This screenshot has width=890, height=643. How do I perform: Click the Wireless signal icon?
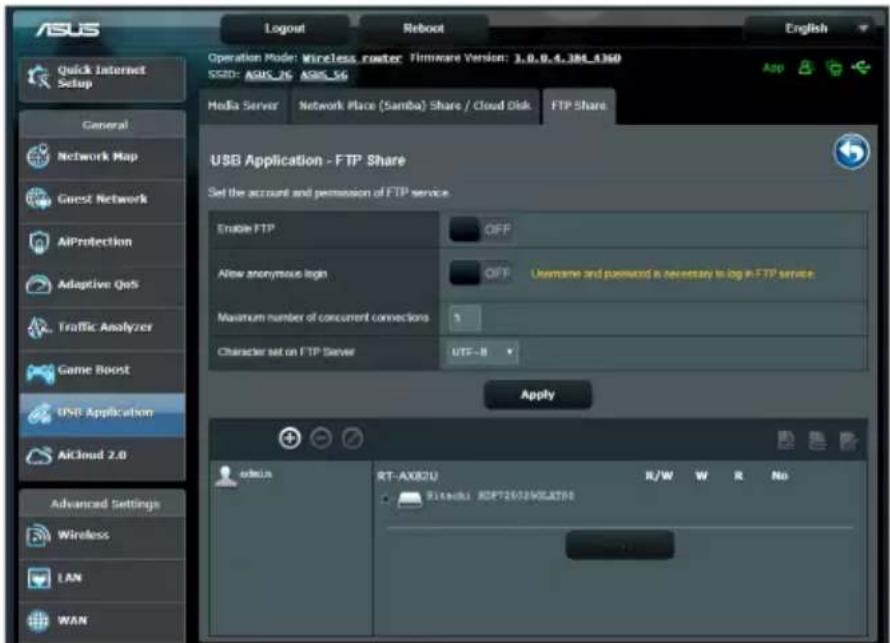[x=38, y=535]
